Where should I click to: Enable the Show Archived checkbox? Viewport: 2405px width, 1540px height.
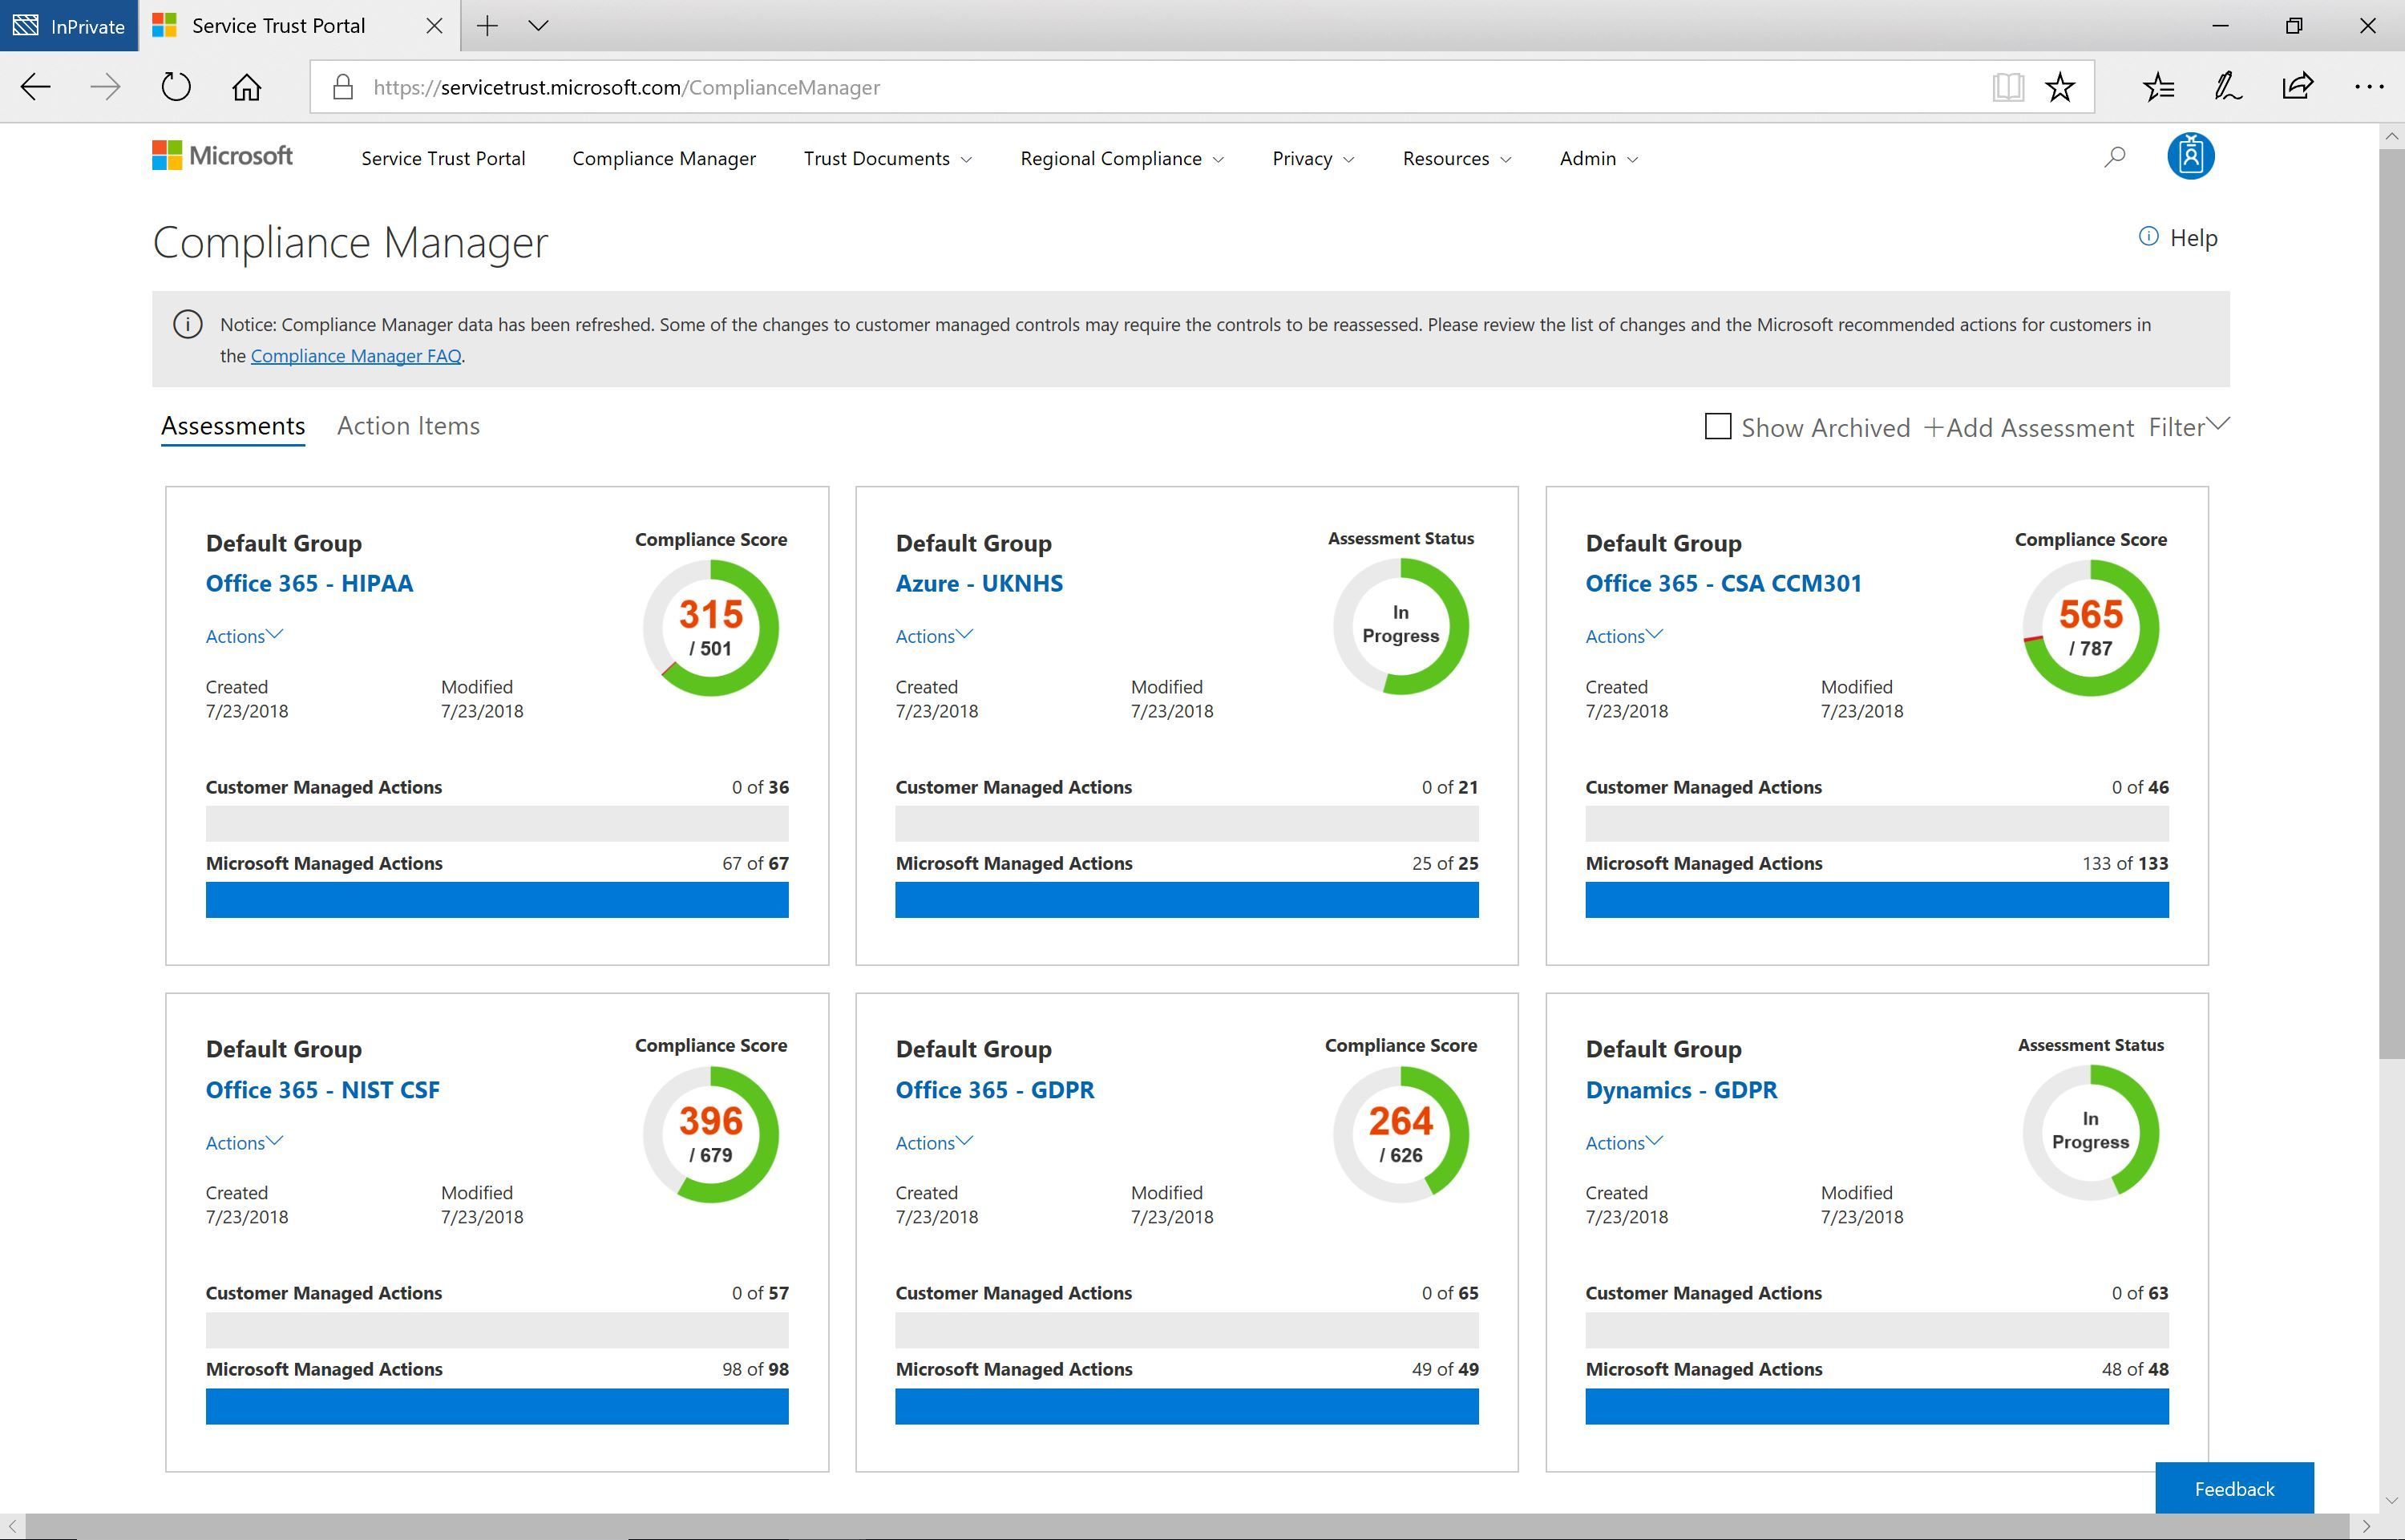[1717, 427]
